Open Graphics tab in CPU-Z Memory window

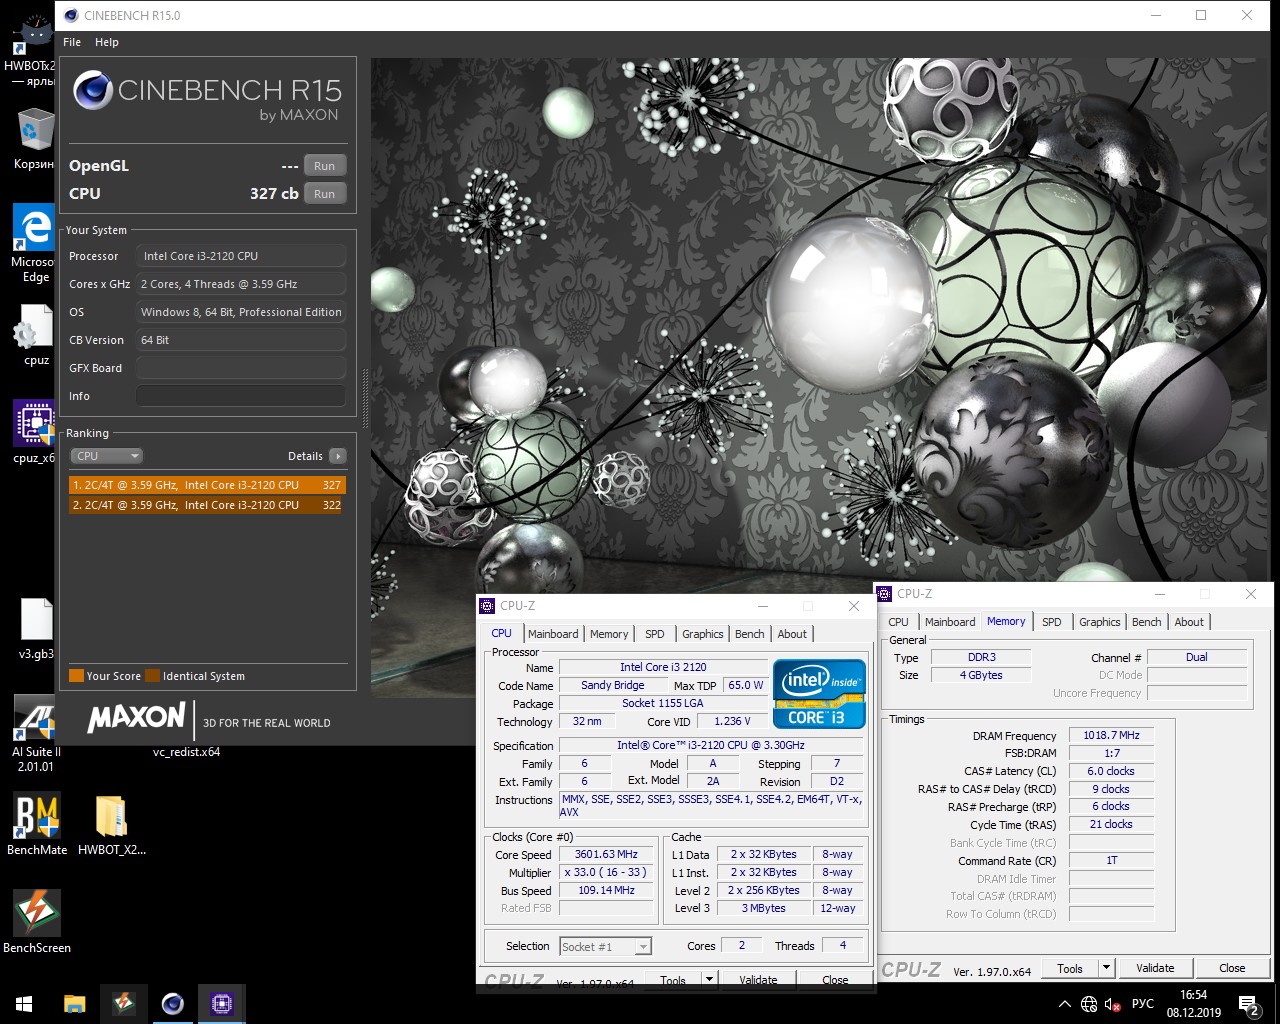coord(1100,622)
